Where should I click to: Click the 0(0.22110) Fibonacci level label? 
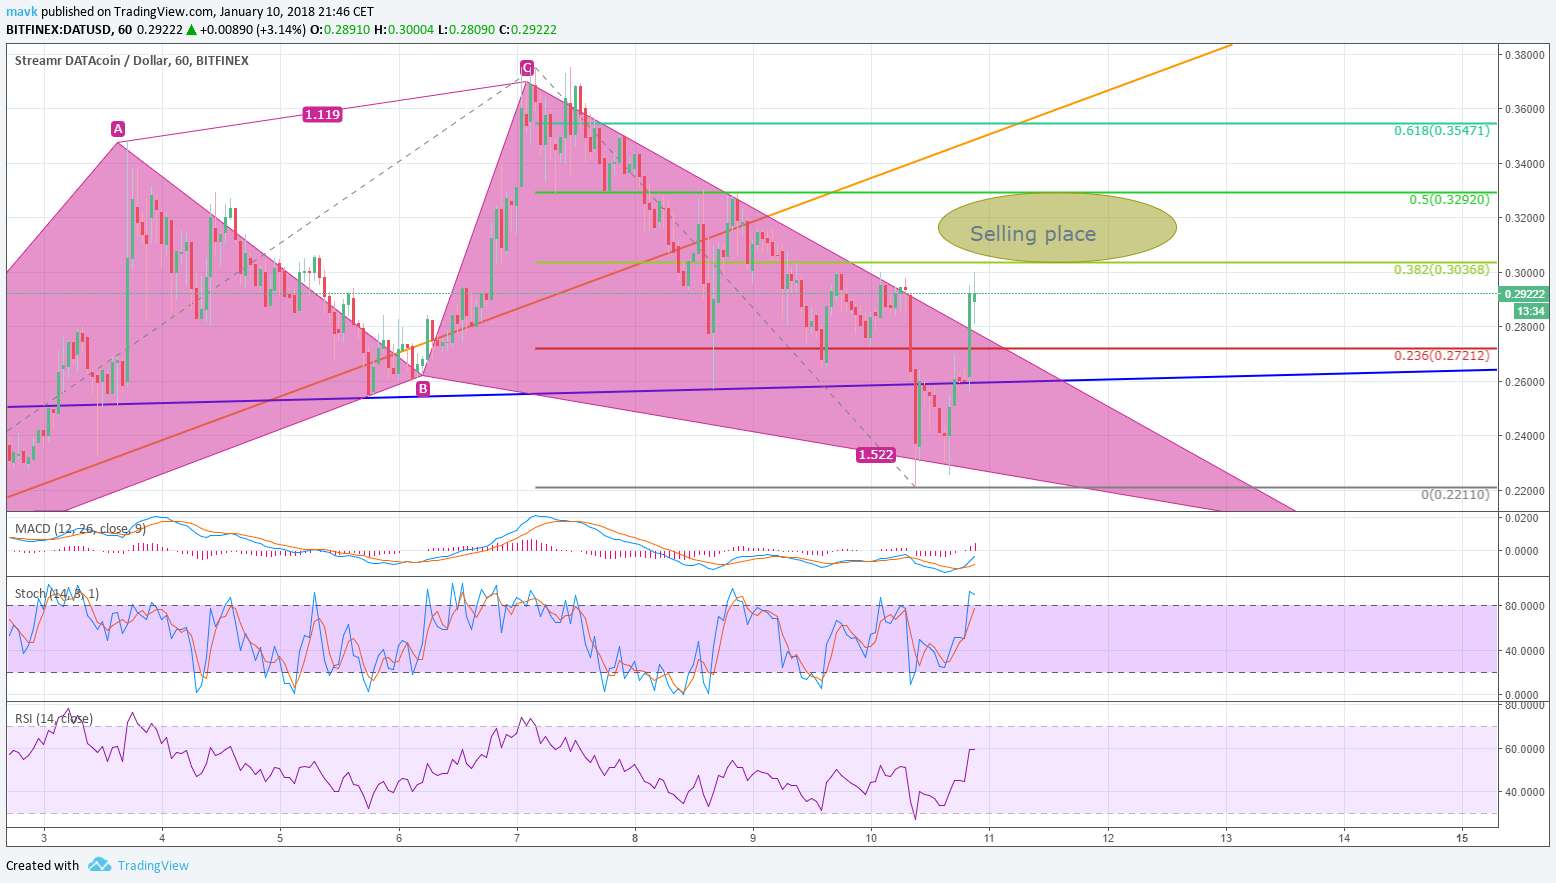click(x=1455, y=495)
